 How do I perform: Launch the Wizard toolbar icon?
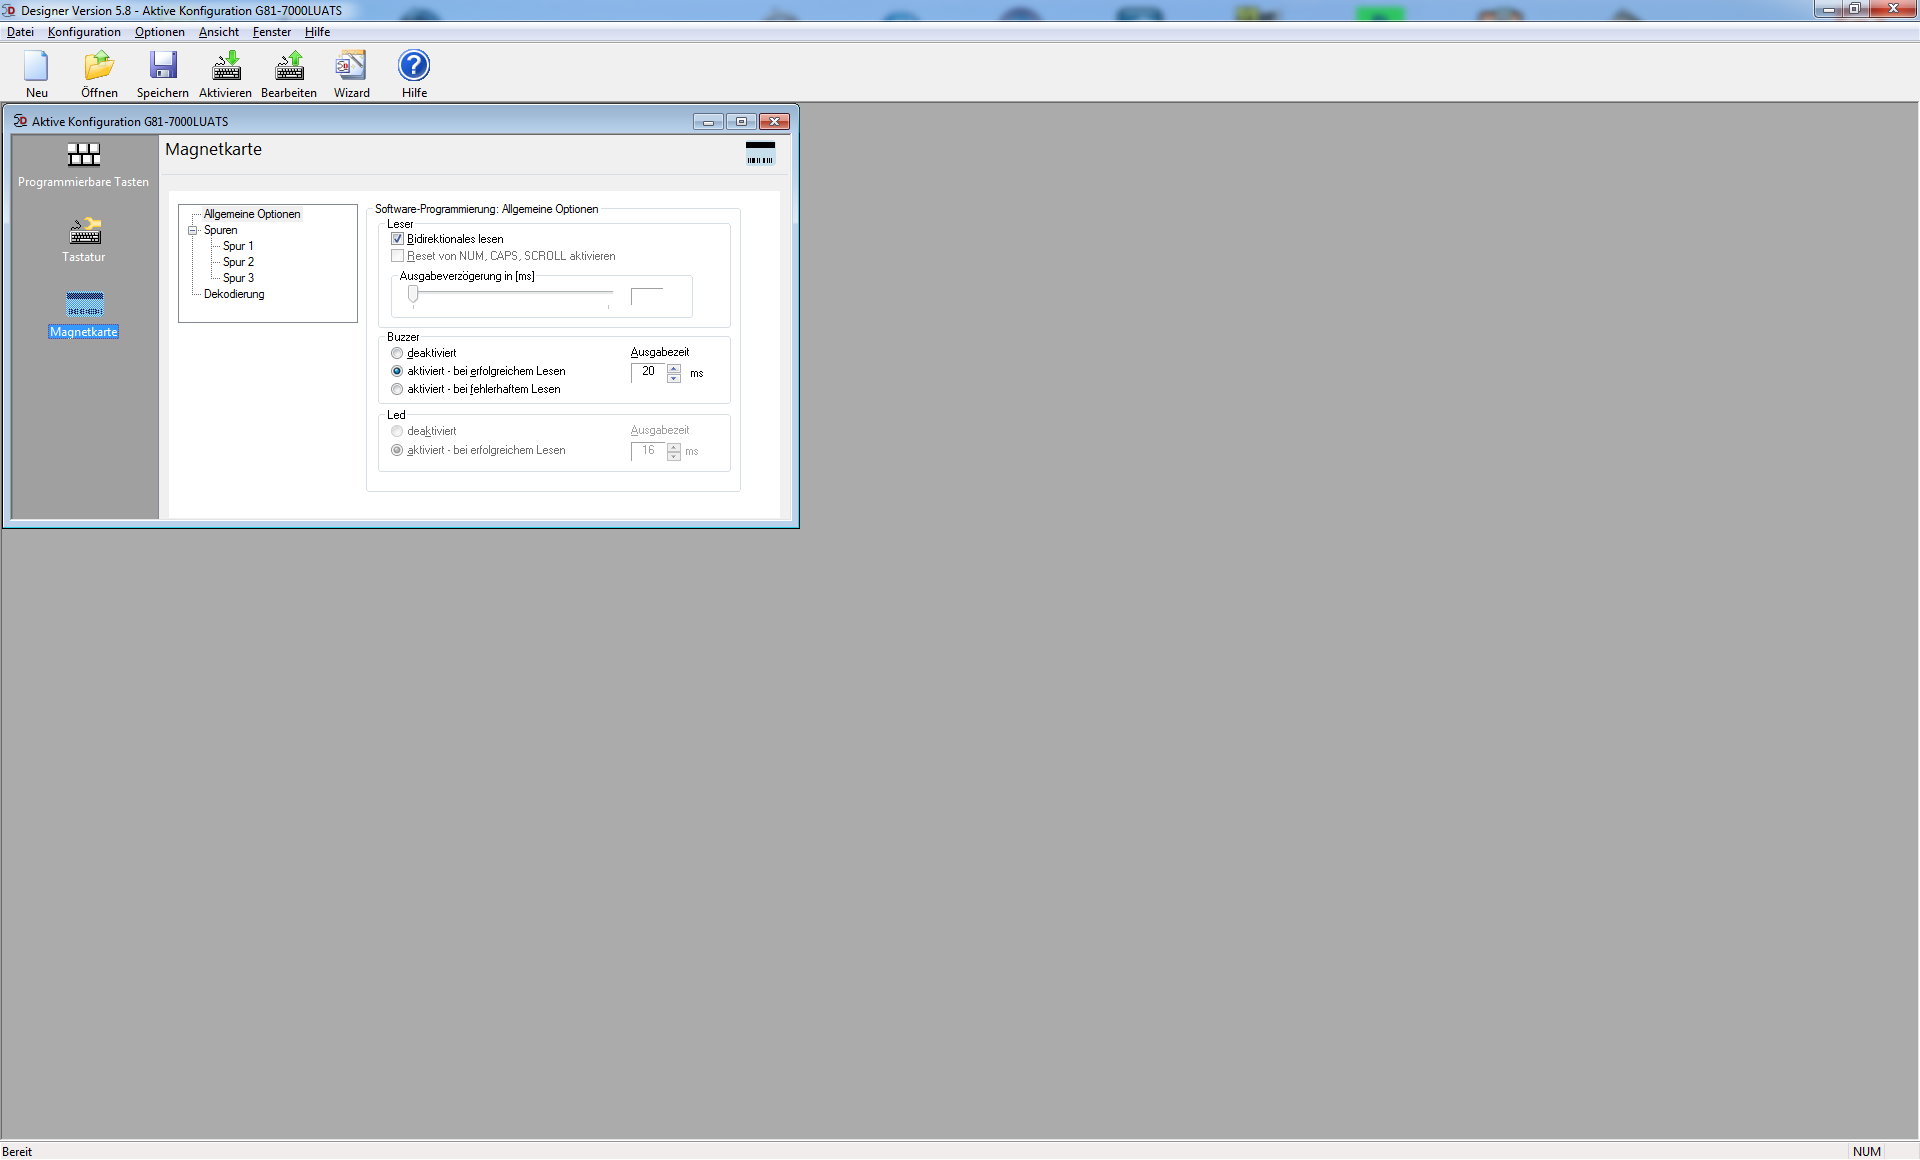351,67
